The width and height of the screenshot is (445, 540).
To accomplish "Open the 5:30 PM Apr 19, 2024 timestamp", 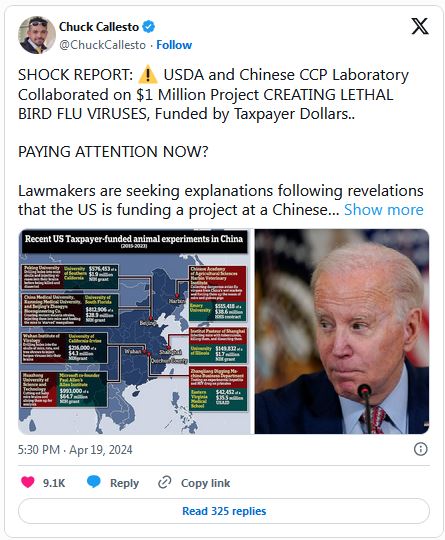I will coord(75,450).
